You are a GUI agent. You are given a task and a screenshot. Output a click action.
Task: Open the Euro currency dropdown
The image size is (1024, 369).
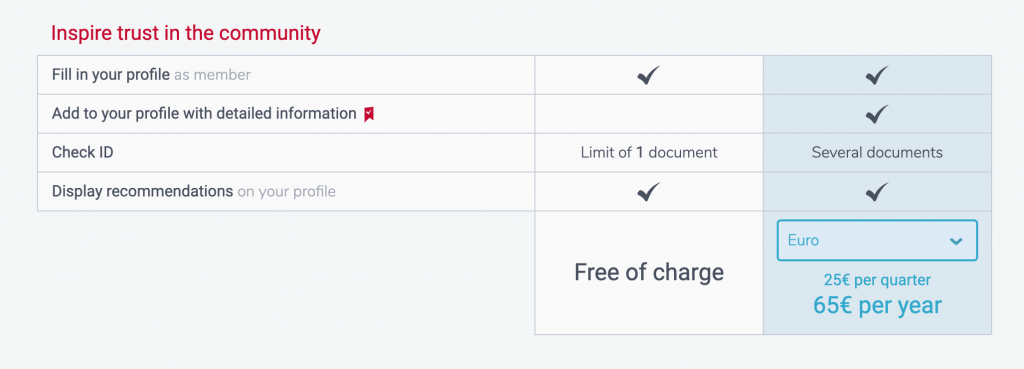877,240
